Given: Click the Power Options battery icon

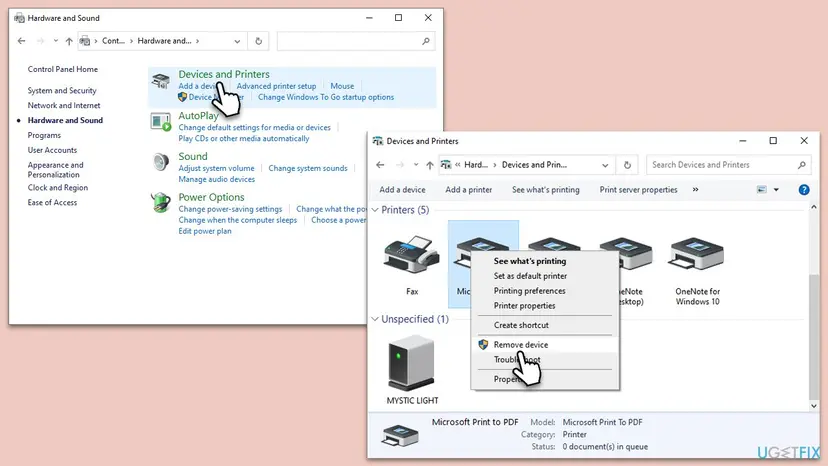Looking at the screenshot, I should click(x=161, y=202).
